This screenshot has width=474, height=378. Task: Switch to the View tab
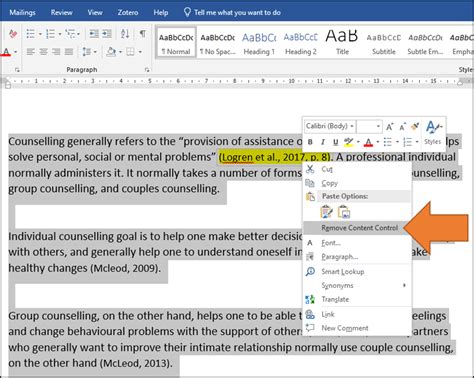tap(95, 13)
